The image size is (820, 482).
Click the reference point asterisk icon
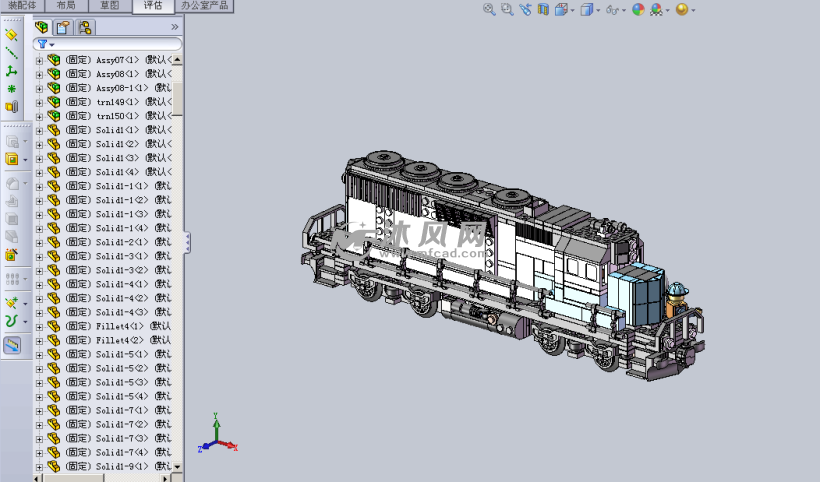[12, 89]
